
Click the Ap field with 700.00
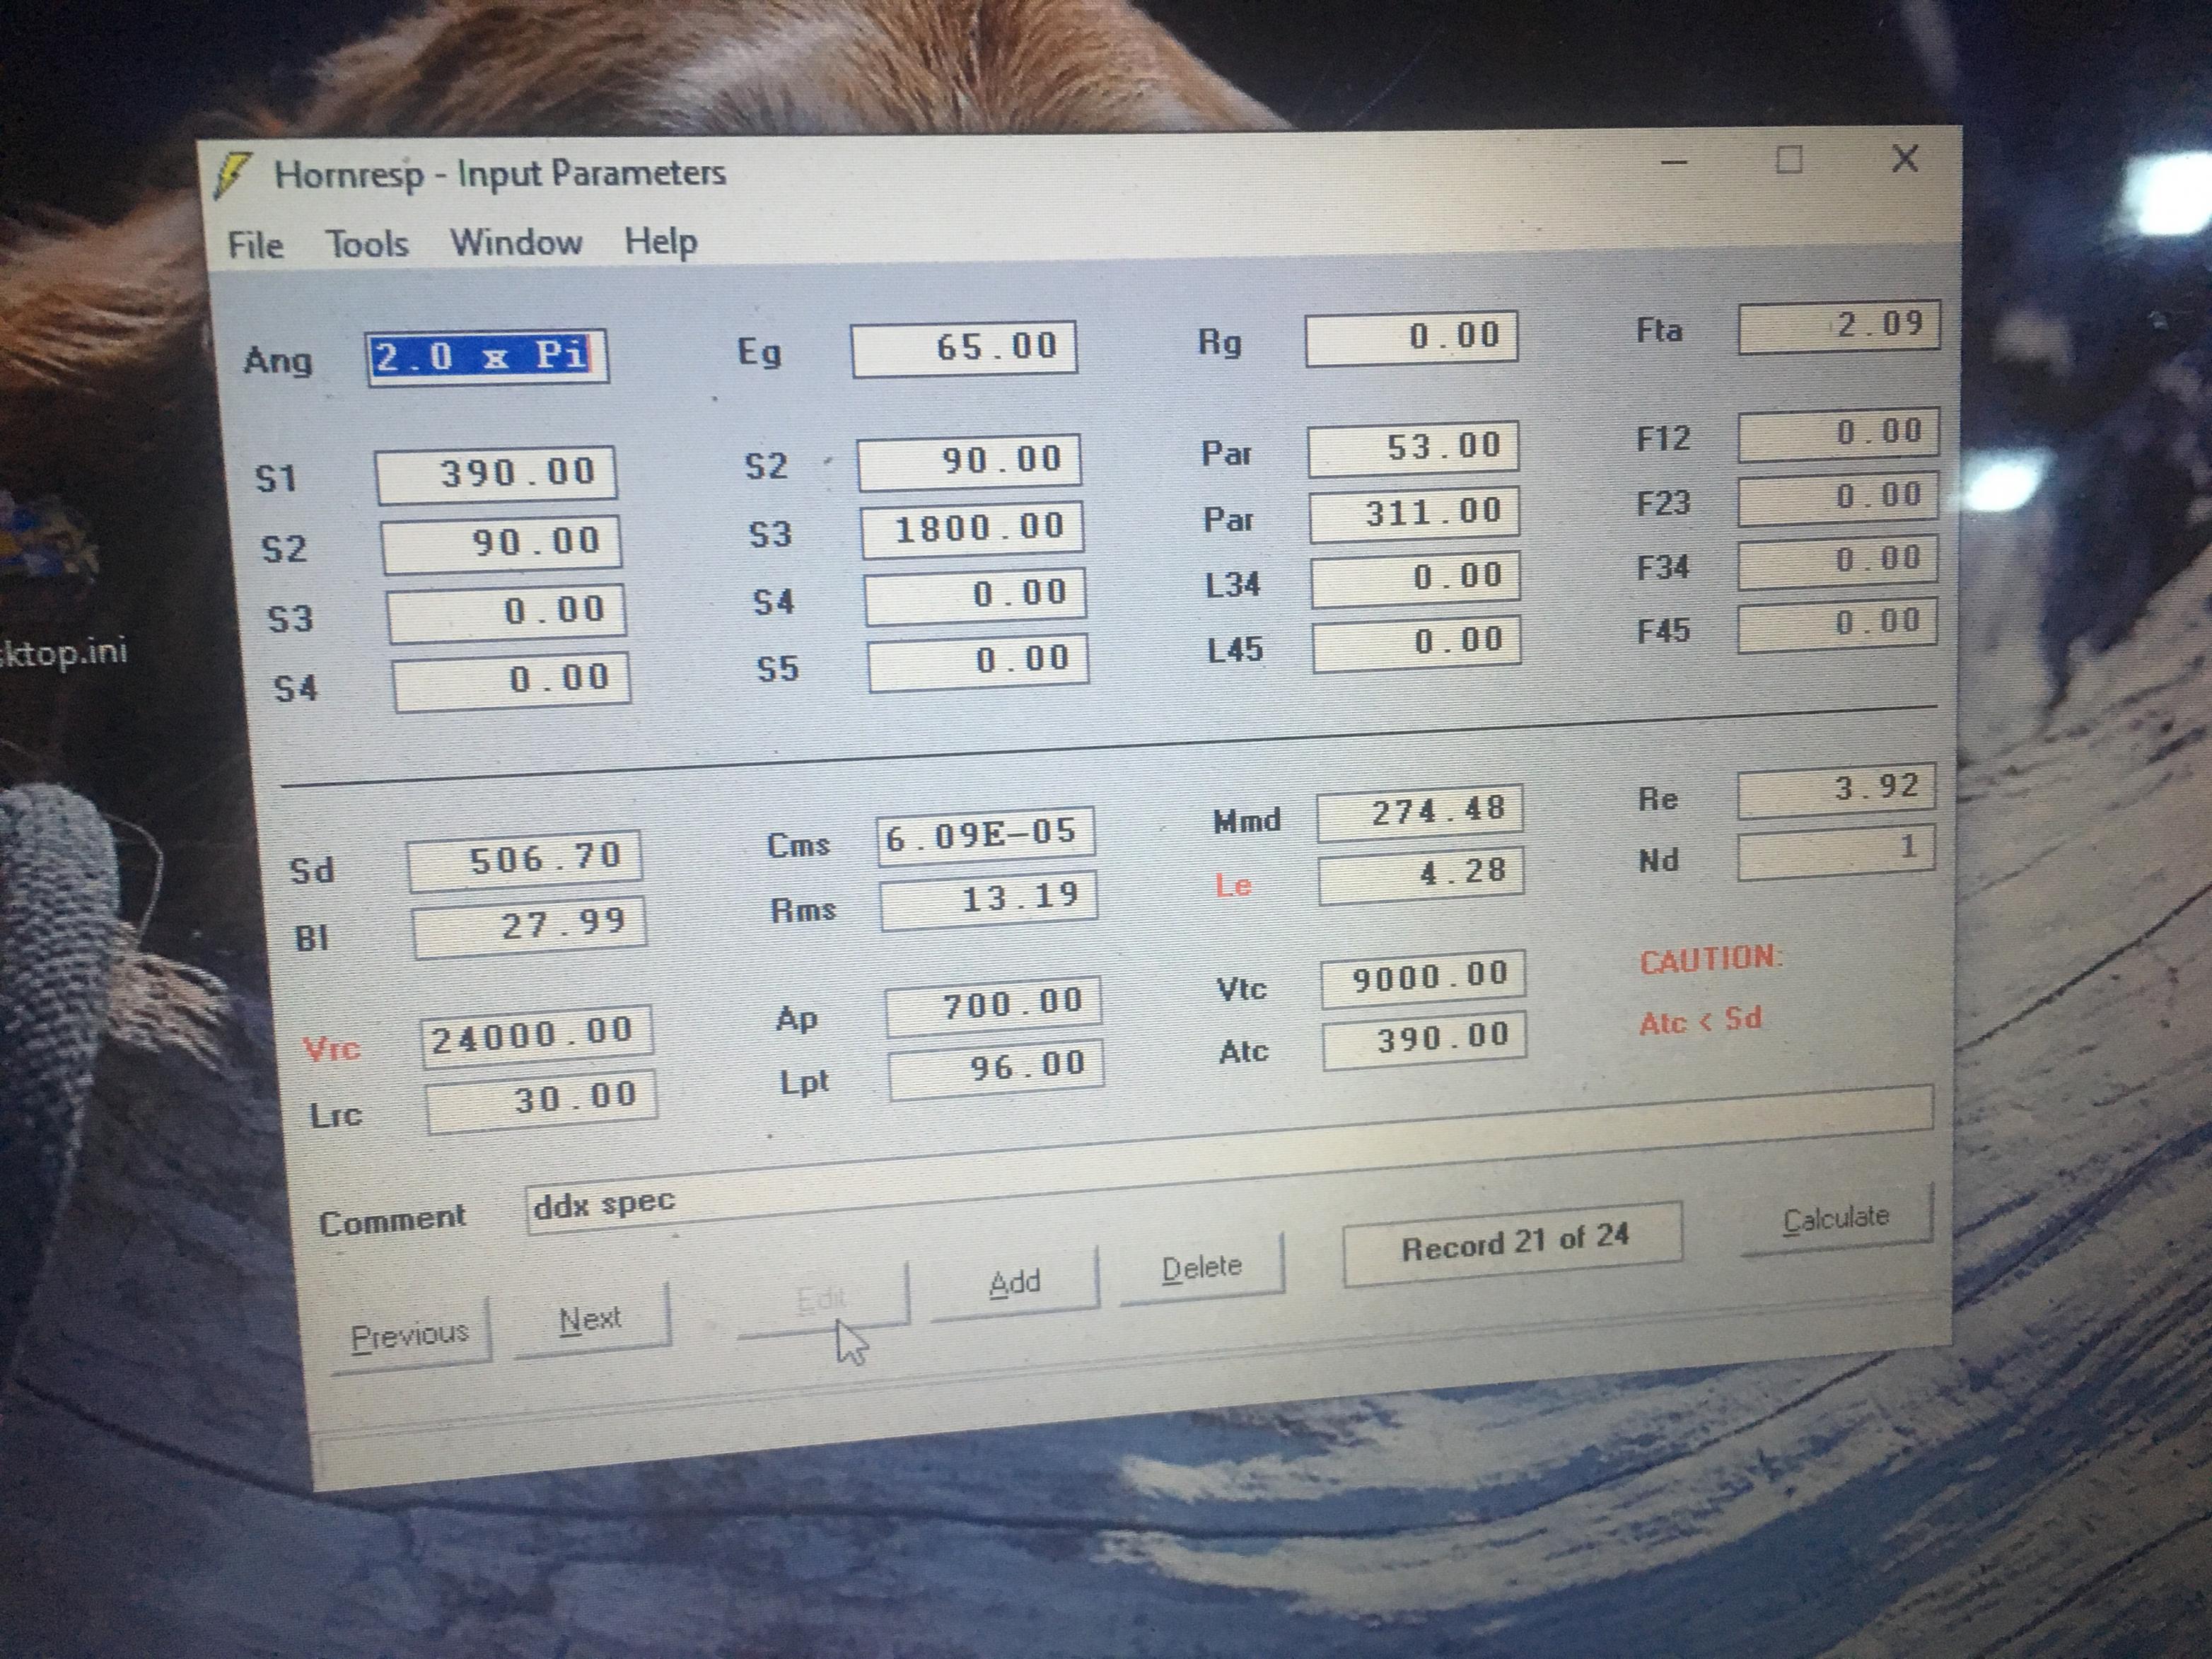(993, 1006)
